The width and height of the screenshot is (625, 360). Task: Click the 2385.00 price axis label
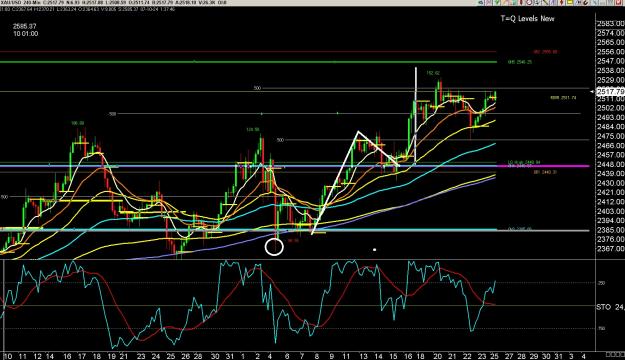[x=610, y=230]
